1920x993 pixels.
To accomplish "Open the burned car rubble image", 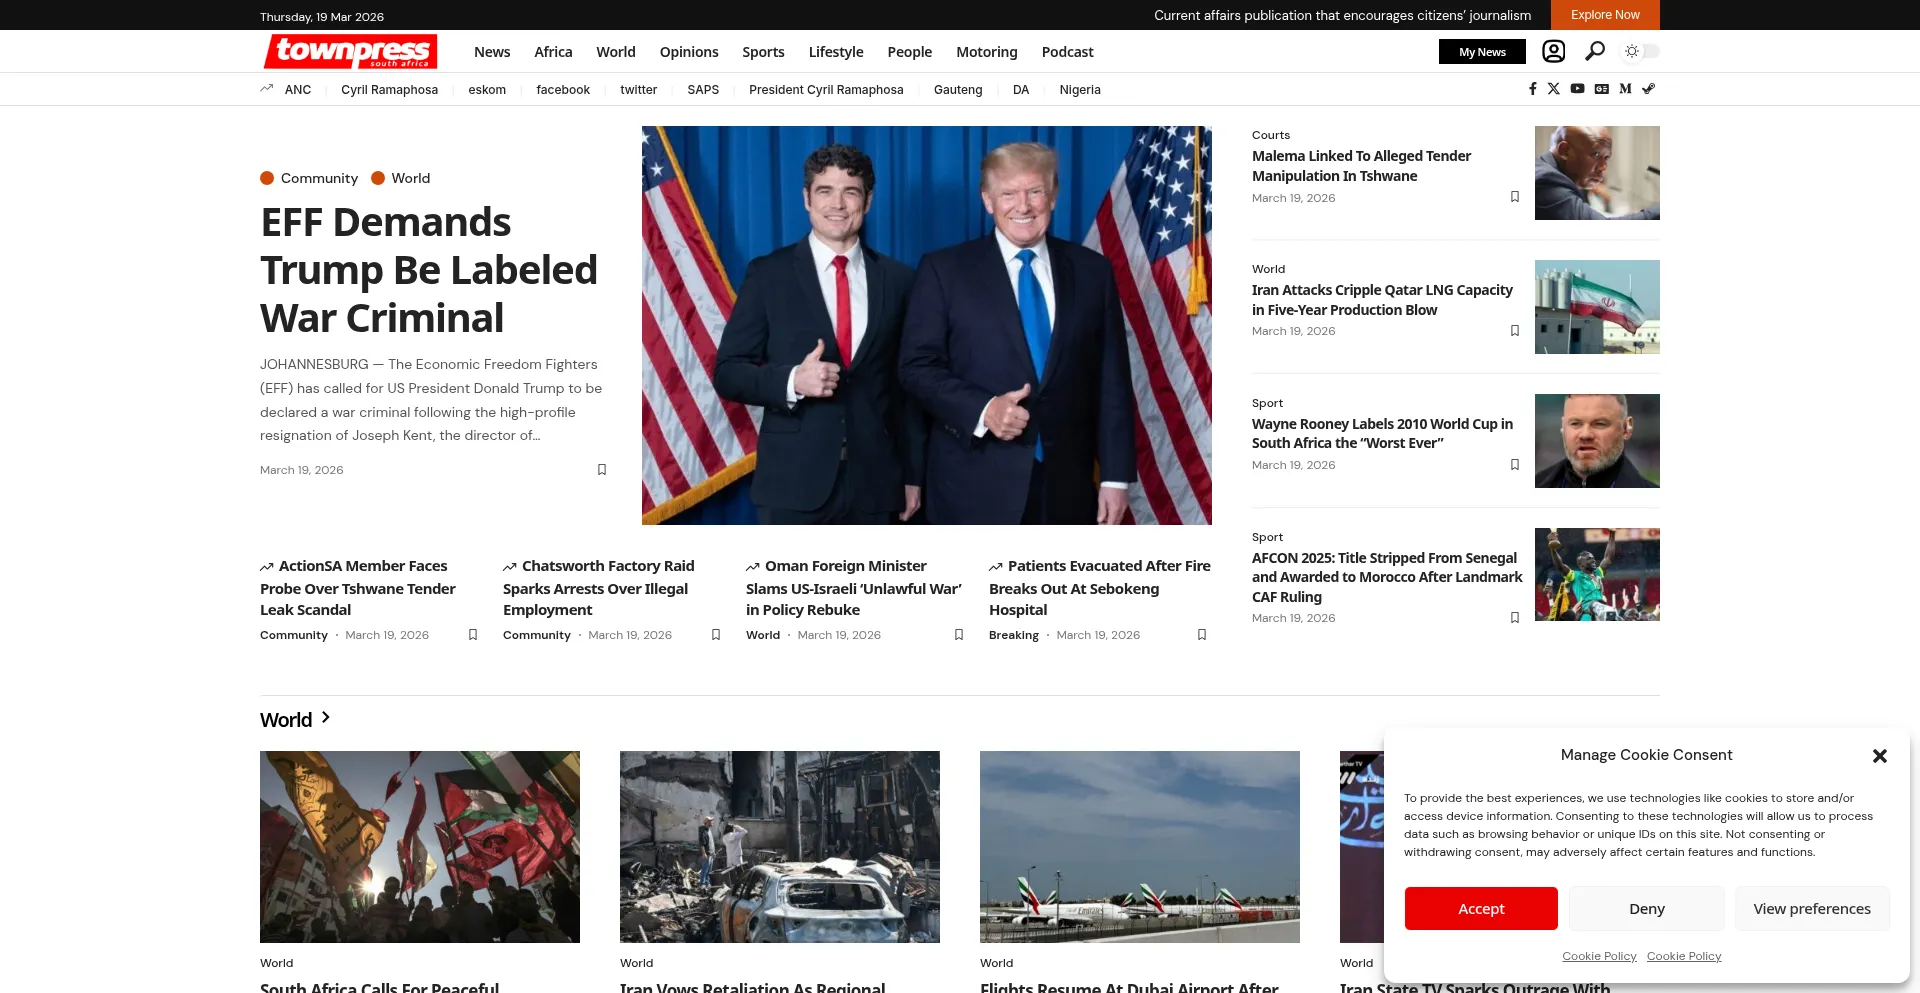I will [780, 847].
